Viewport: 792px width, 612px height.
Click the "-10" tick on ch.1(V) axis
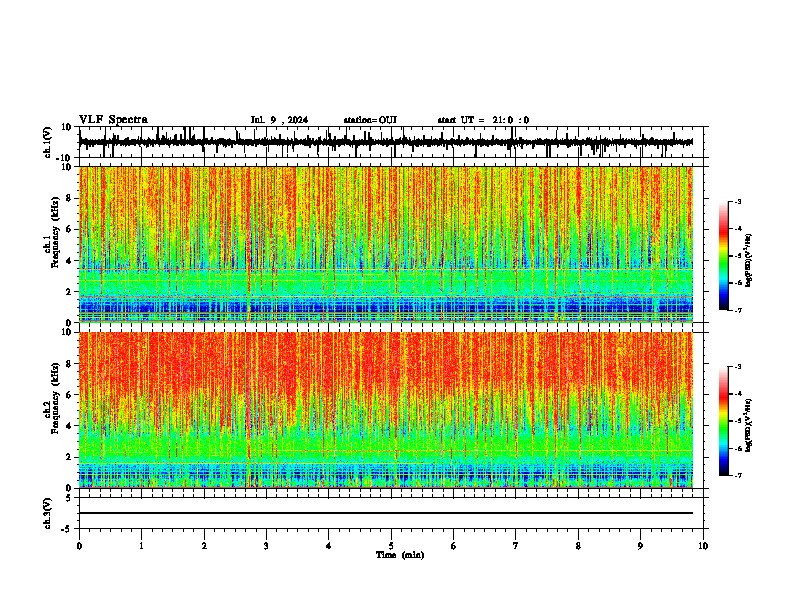pyautogui.click(x=65, y=158)
